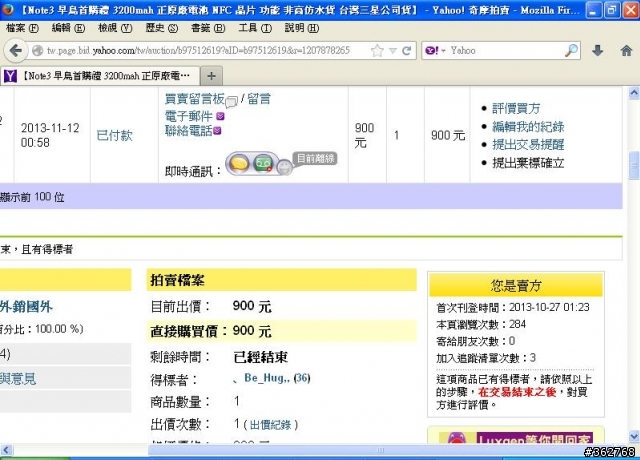The width and height of the screenshot is (640, 460).
Task: Open the URL history dropdown arrow
Action: 393,51
